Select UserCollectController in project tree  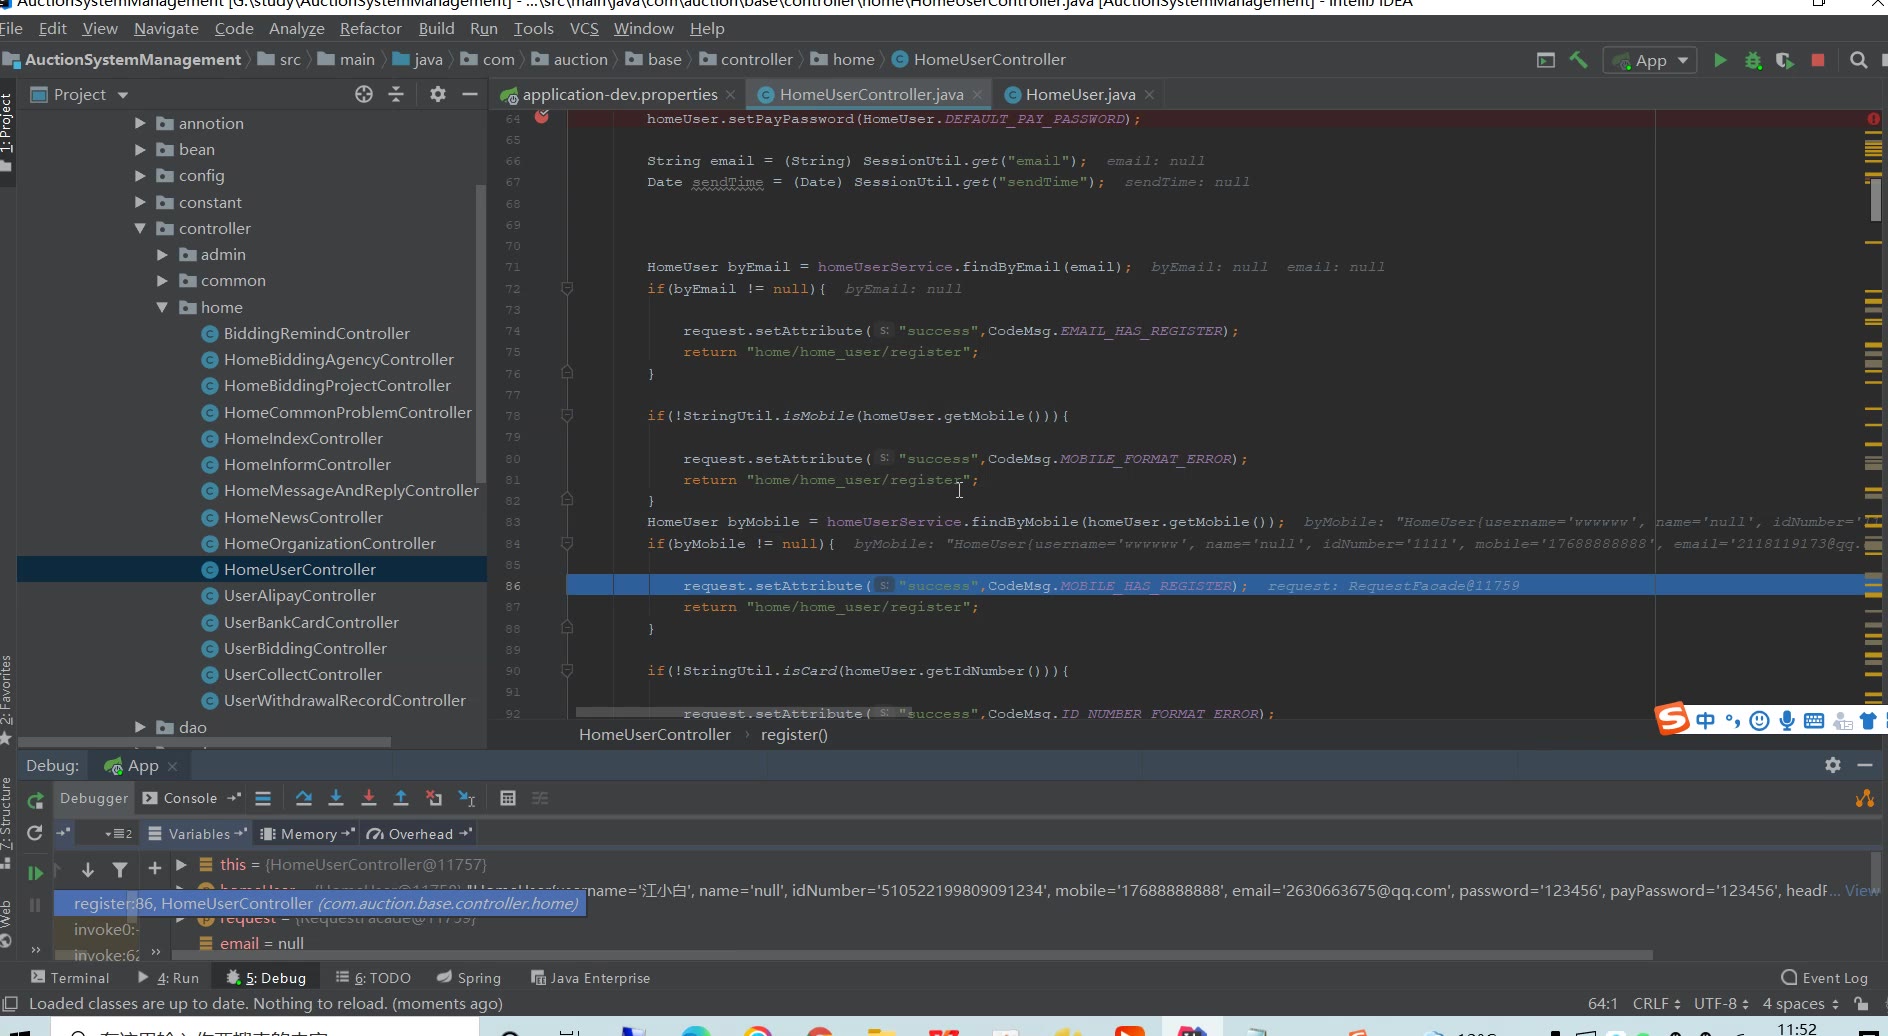click(302, 675)
